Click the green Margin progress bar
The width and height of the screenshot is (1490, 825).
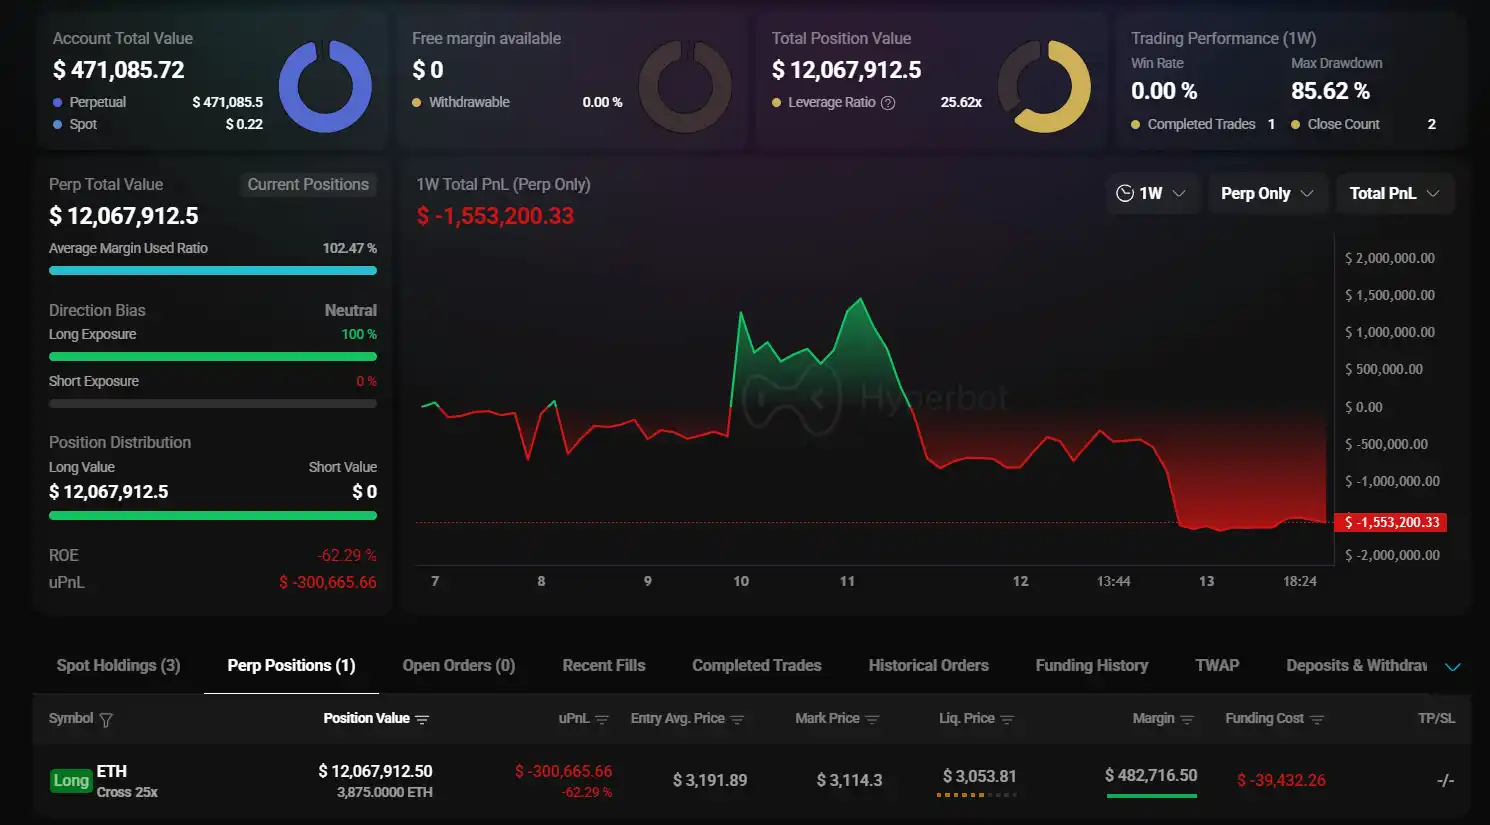pos(1151,797)
